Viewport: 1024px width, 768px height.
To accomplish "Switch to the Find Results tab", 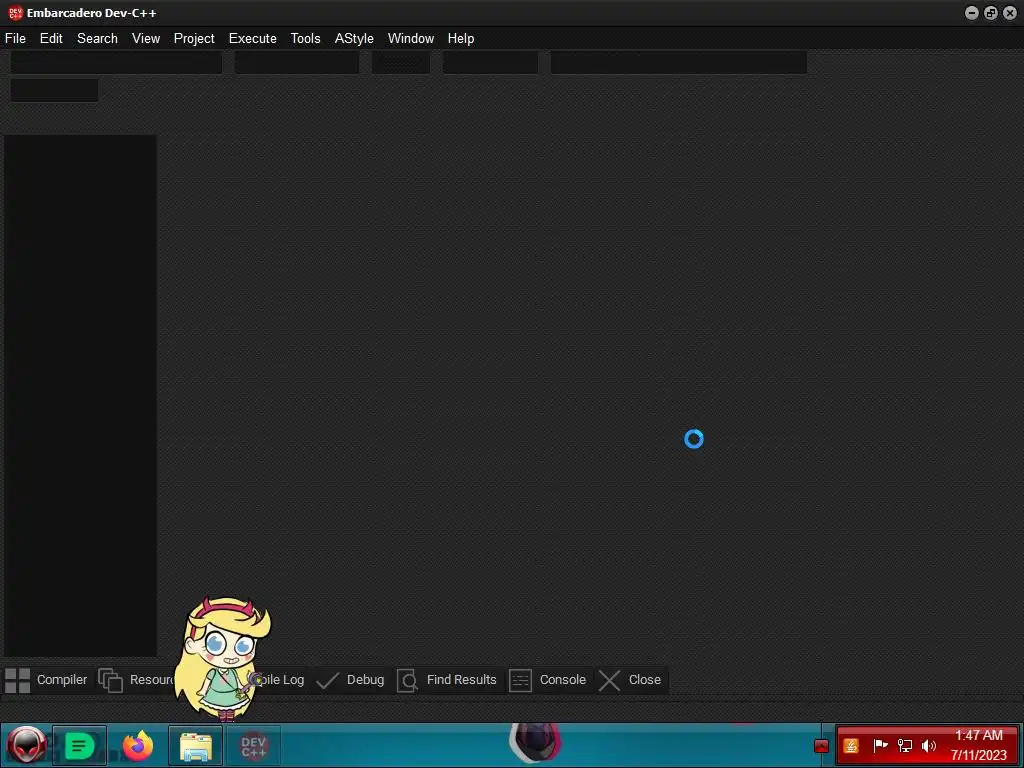I will [447, 680].
